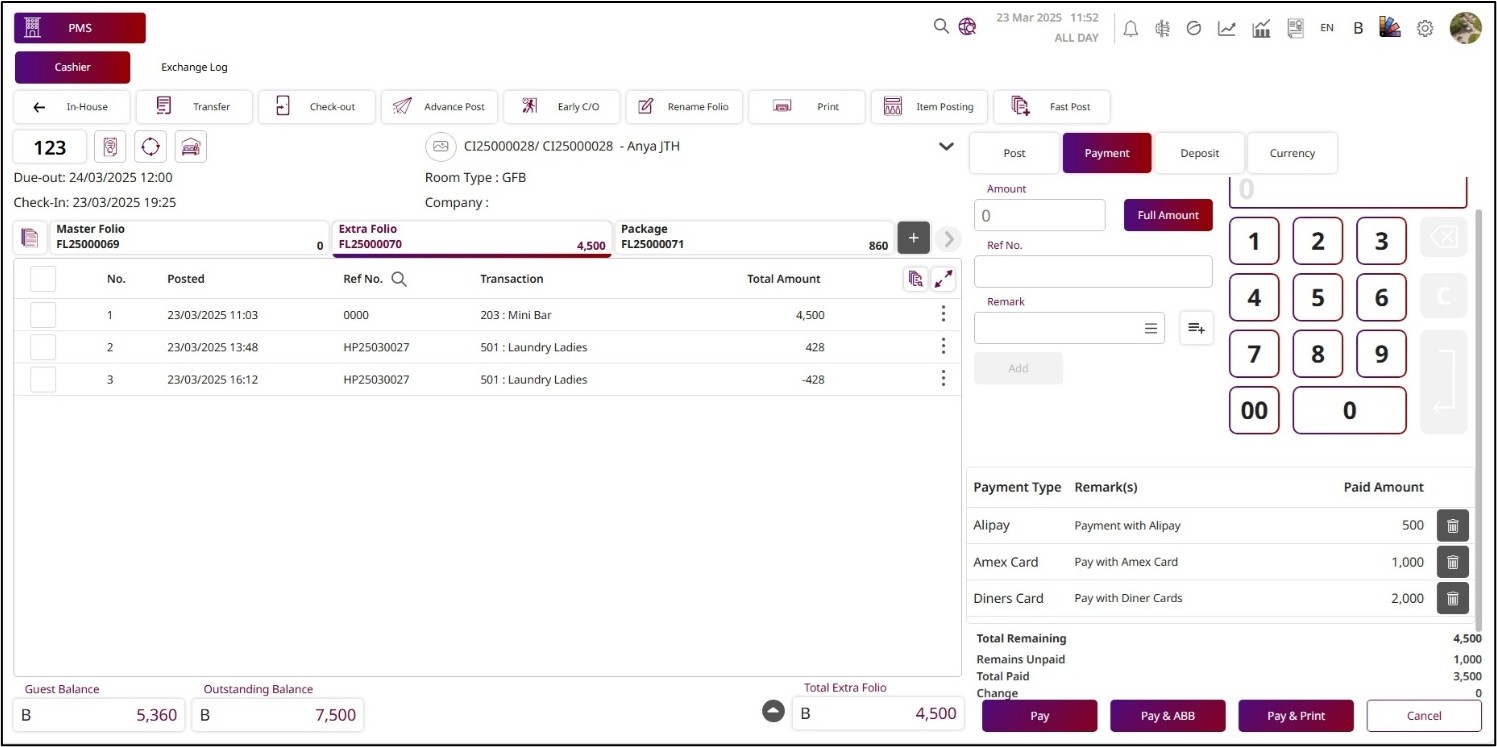Open the Remark dropdown list

pyautogui.click(x=1150, y=328)
